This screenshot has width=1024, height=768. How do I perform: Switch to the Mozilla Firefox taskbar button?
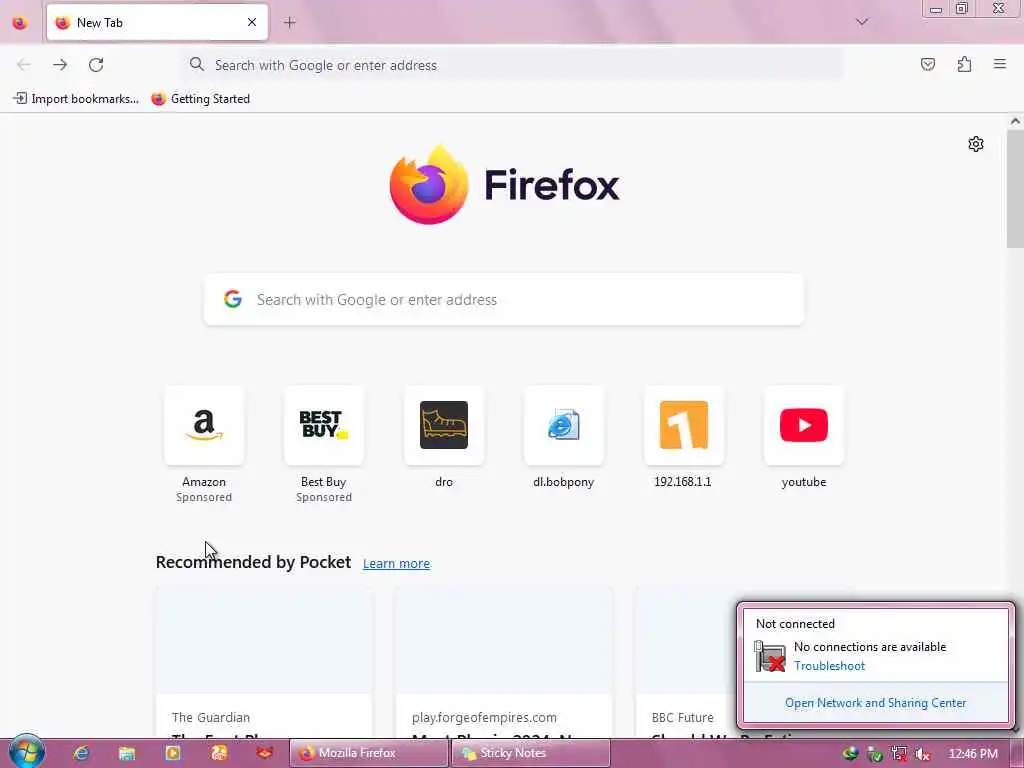tap(369, 753)
